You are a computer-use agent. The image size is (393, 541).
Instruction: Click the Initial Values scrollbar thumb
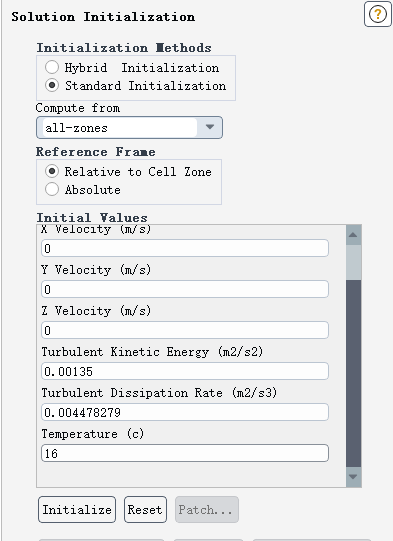click(x=353, y=263)
